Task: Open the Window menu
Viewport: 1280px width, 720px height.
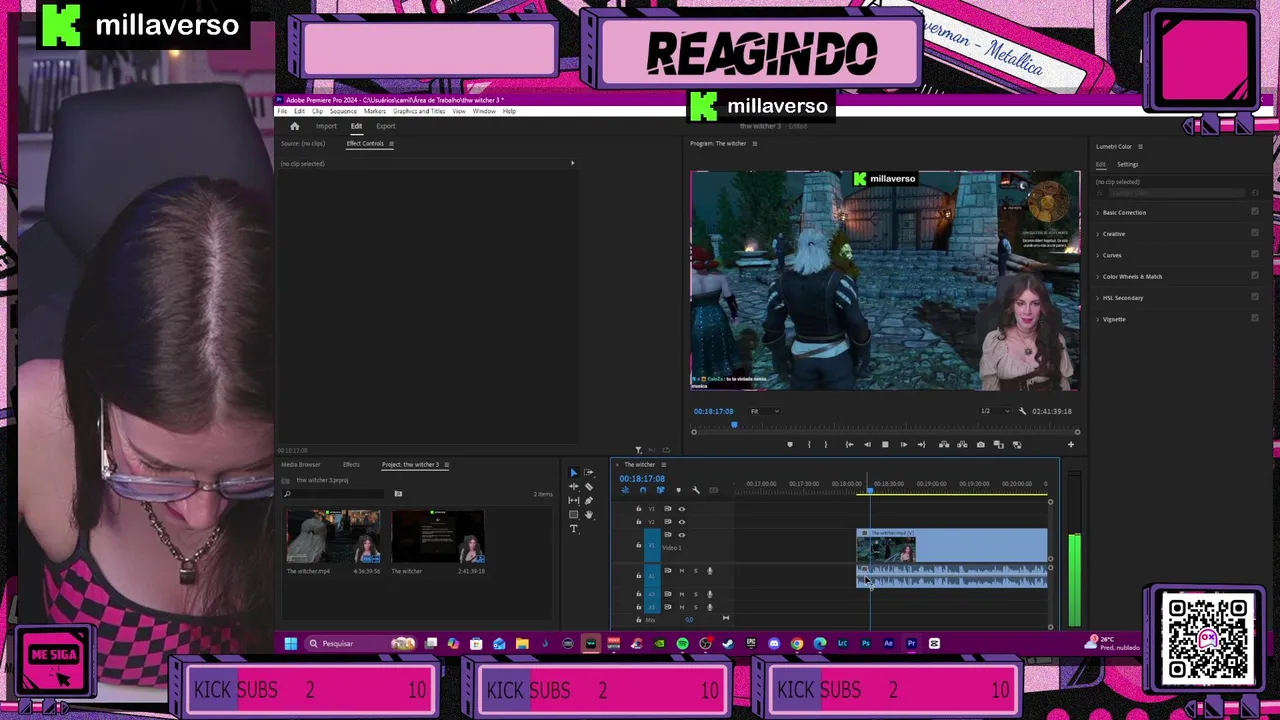Action: 484,111
